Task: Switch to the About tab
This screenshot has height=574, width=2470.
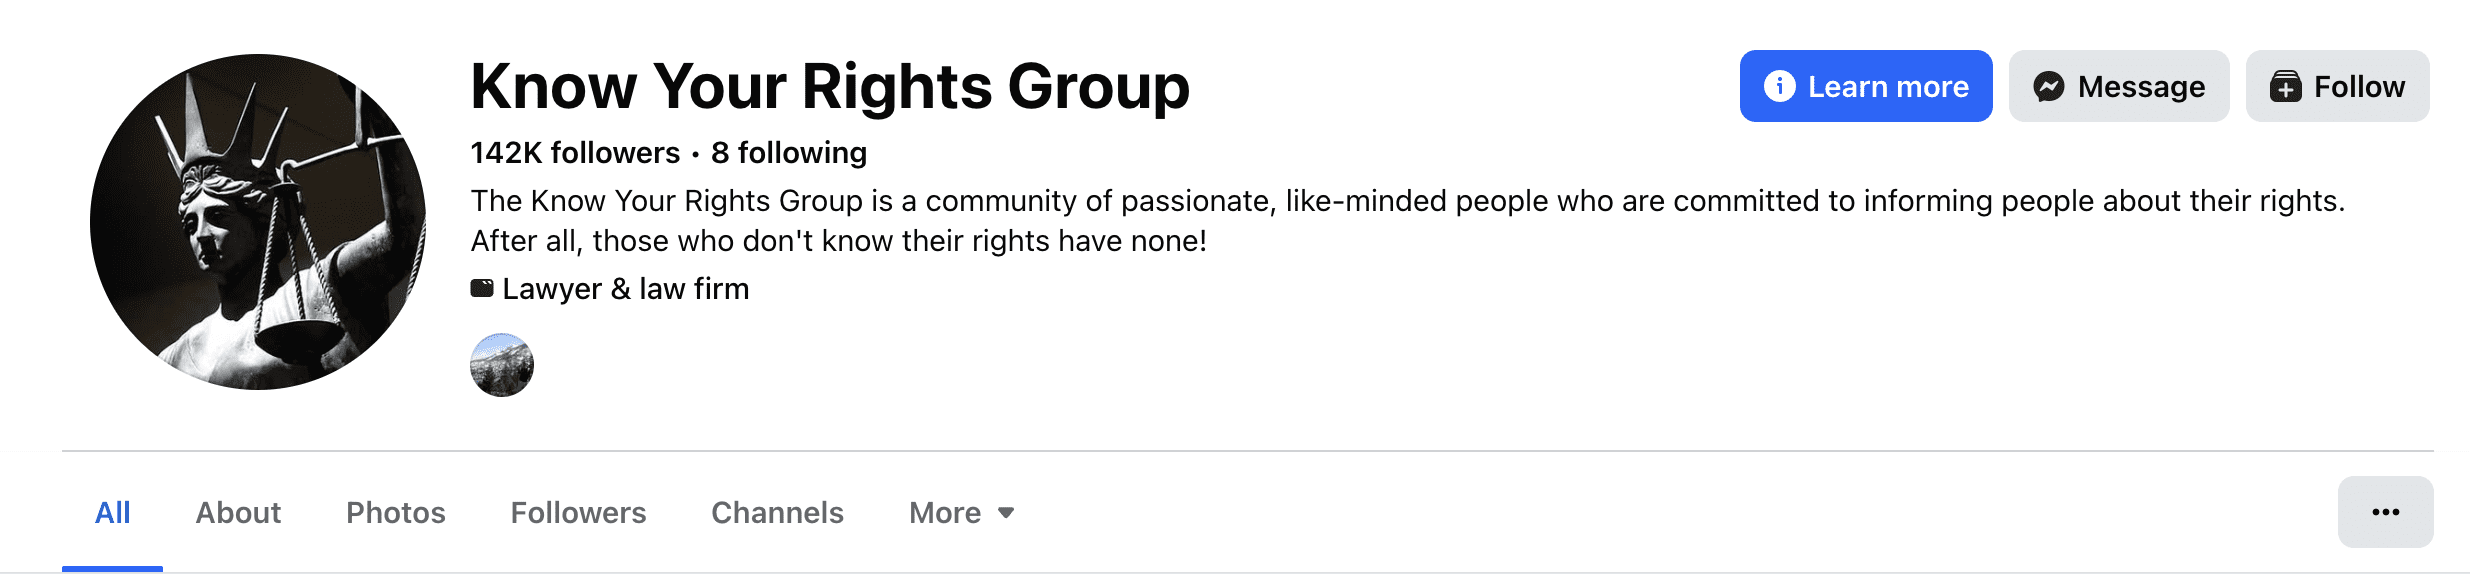Action: coord(238,513)
